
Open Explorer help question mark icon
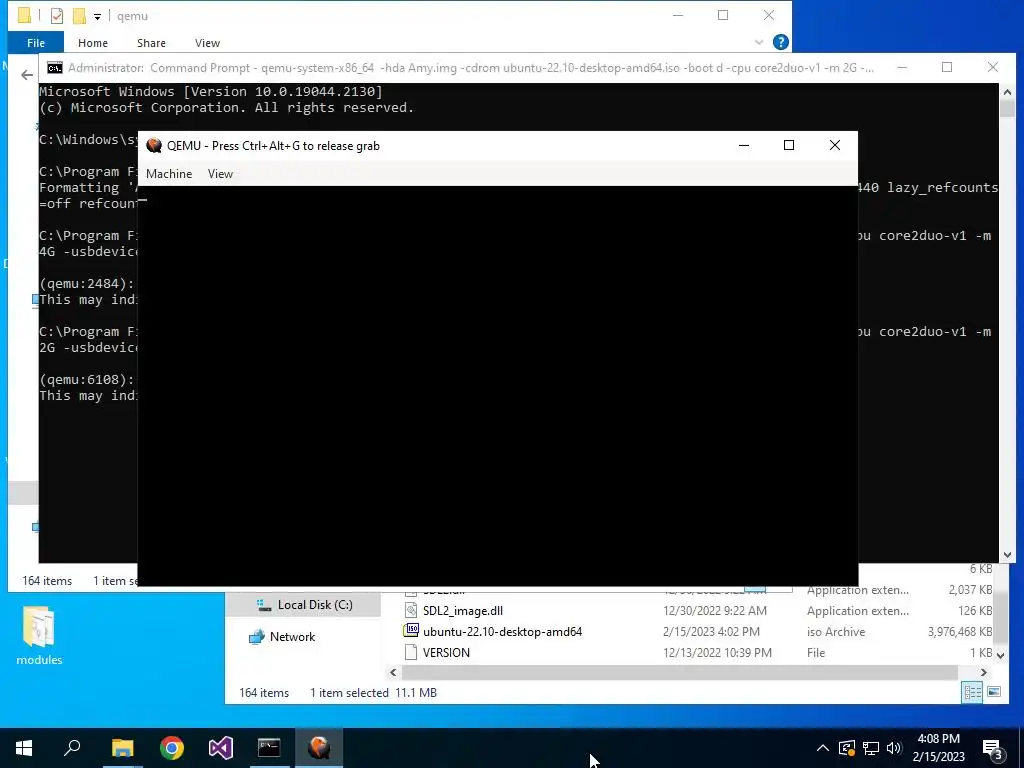(x=780, y=42)
